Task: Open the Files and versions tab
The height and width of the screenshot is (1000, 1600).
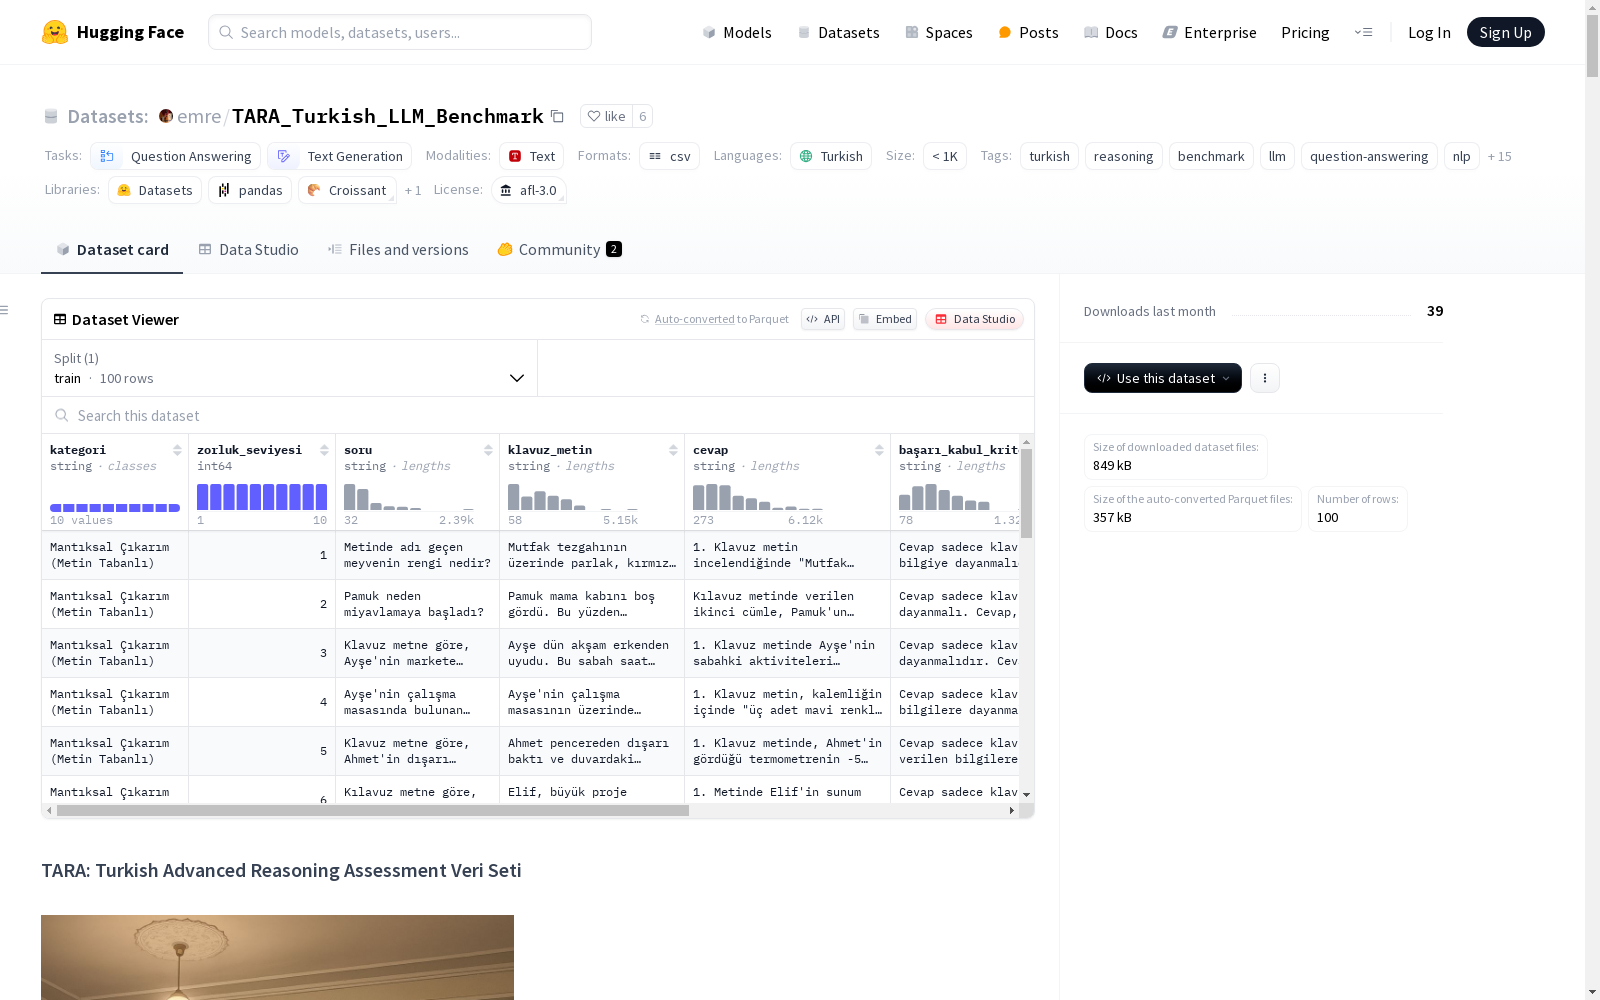Action: (x=398, y=250)
